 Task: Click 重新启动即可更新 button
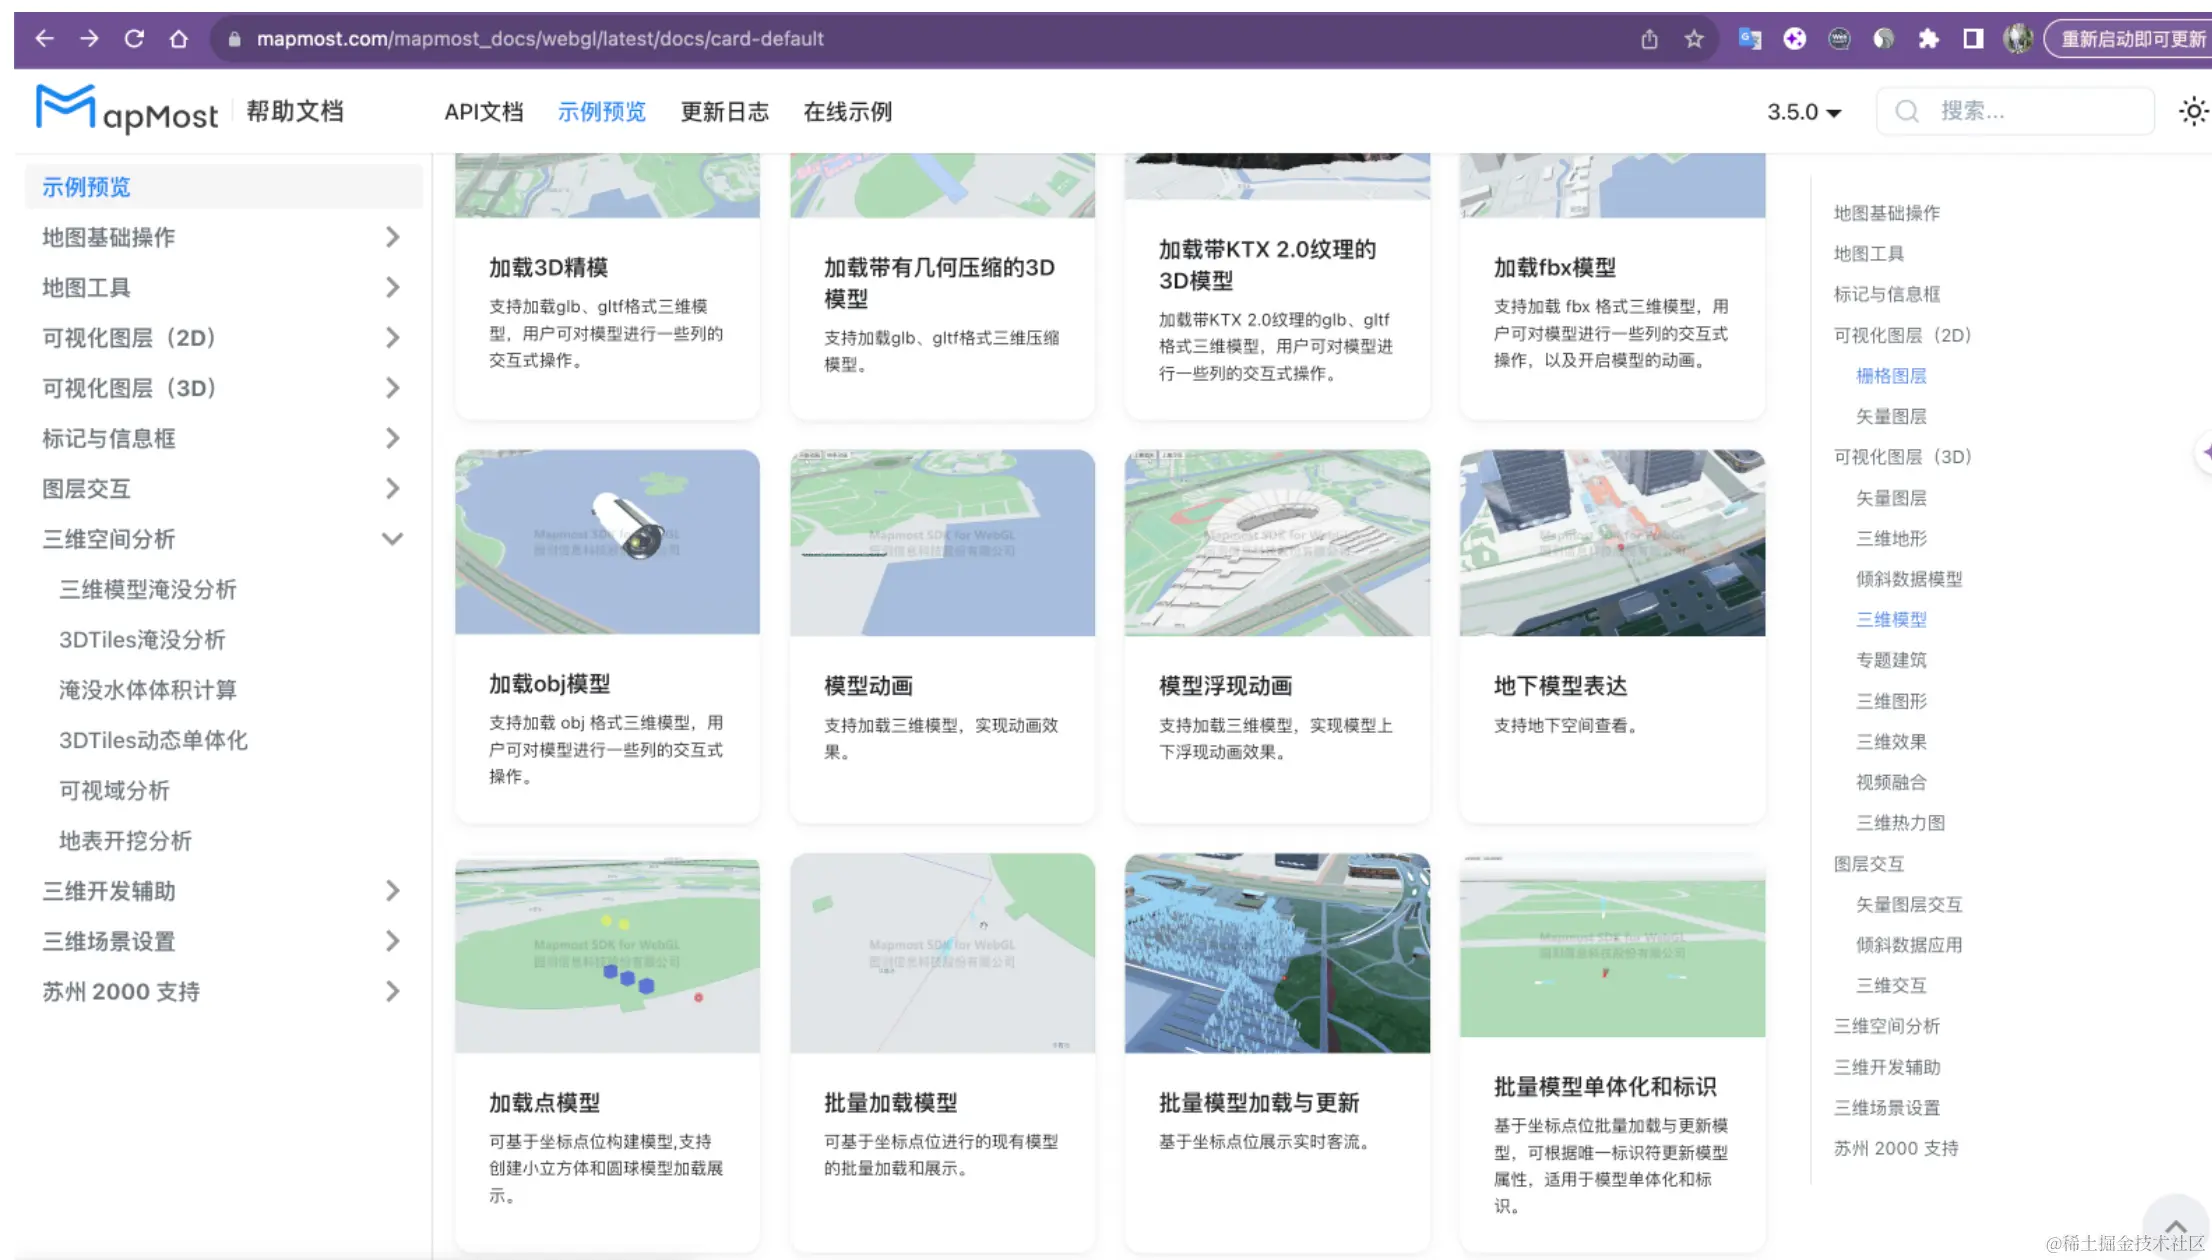tap(2130, 39)
